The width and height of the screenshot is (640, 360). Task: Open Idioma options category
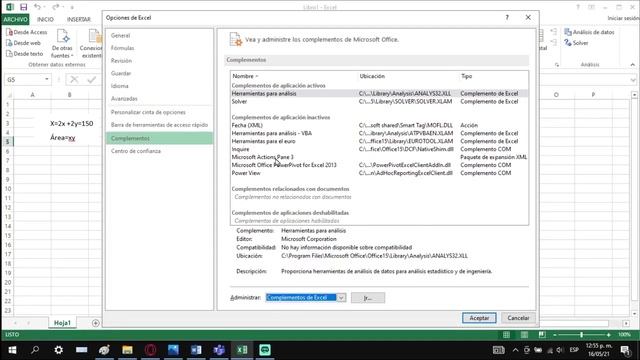pos(159,86)
